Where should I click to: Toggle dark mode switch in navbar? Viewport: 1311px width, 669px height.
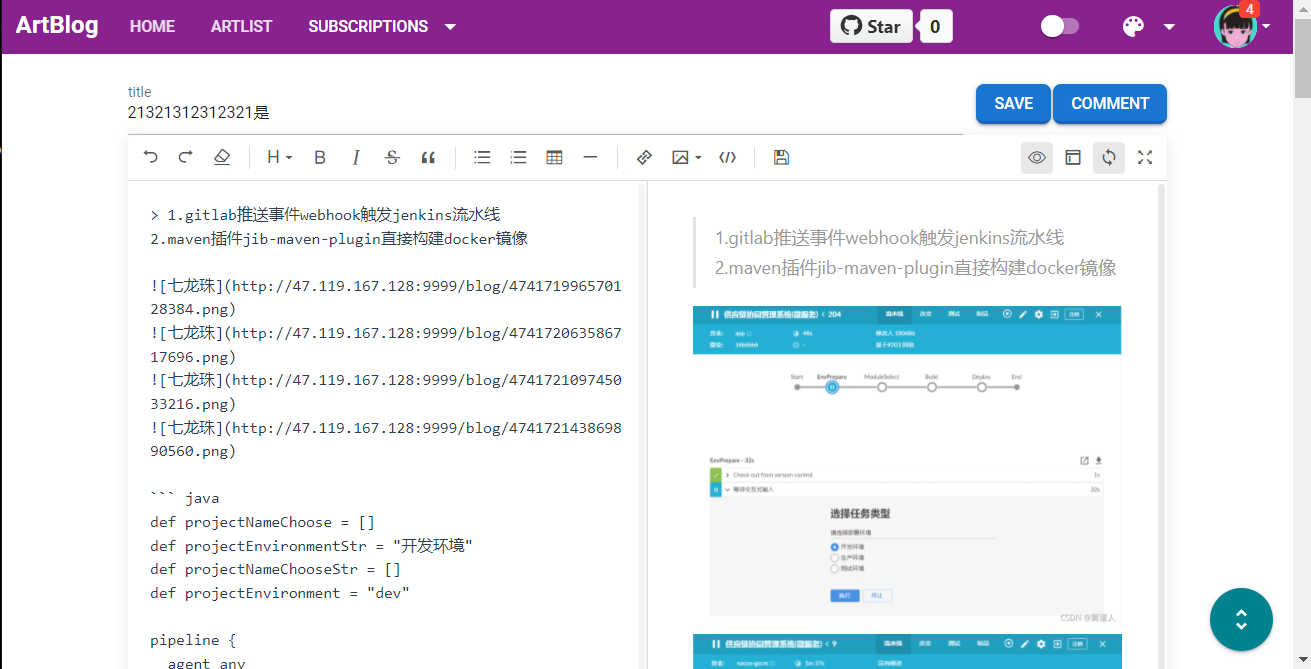coord(1059,26)
